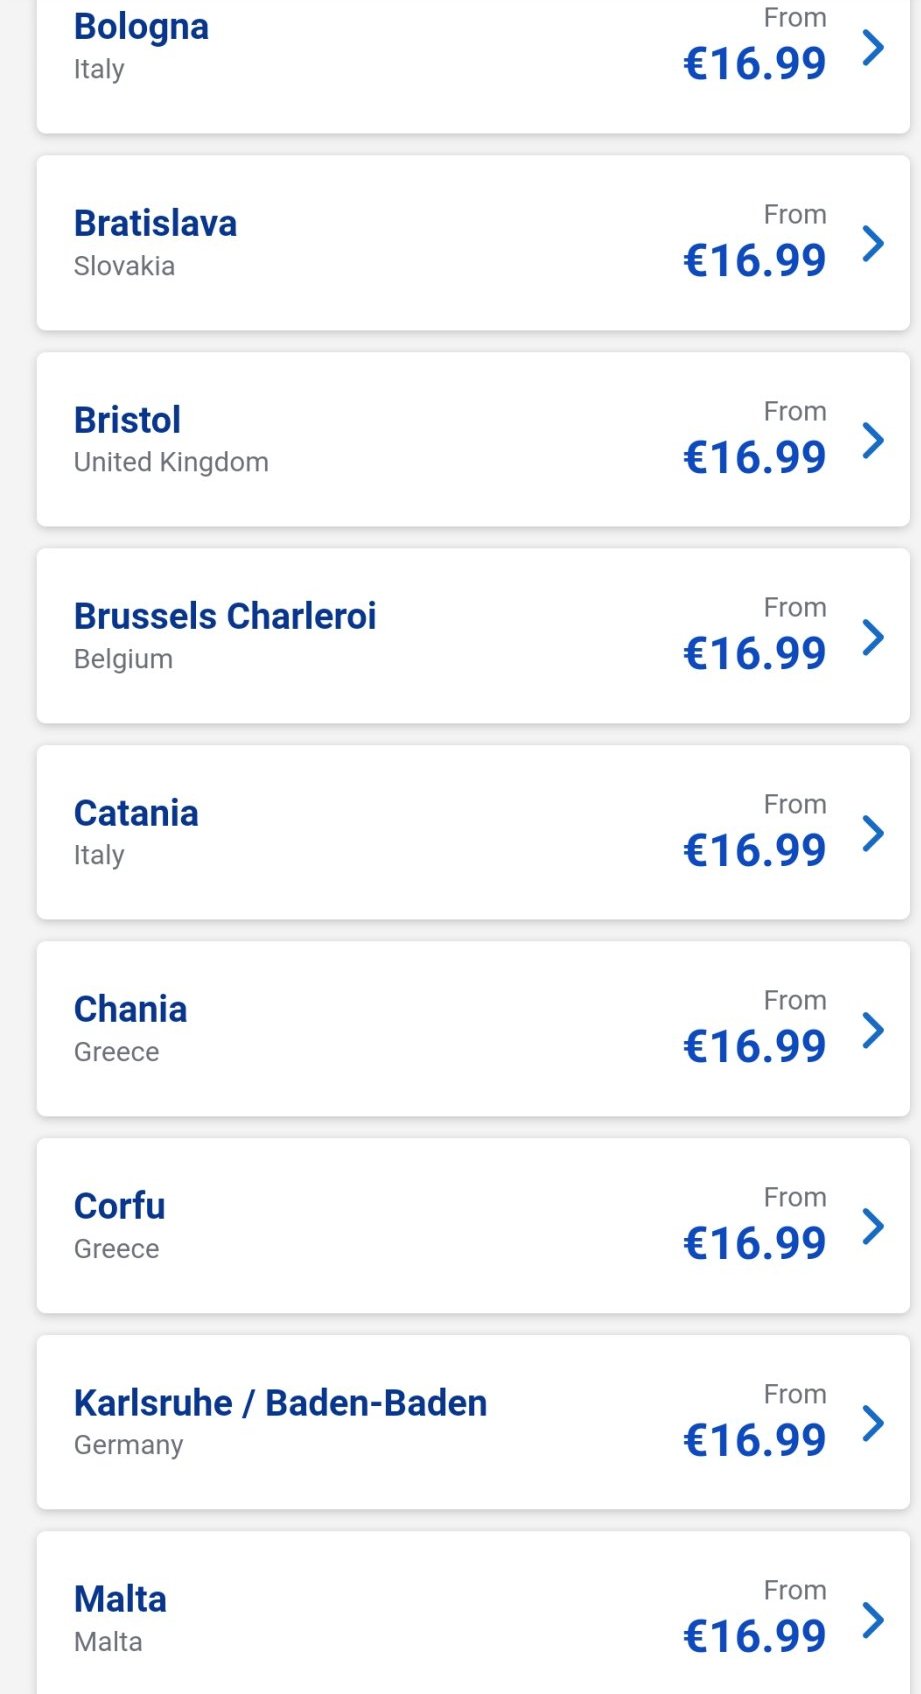This screenshot has width=921, height=1694.
Task: Tap the €16.99 fare for Bristol
Action: coord(754,458)
